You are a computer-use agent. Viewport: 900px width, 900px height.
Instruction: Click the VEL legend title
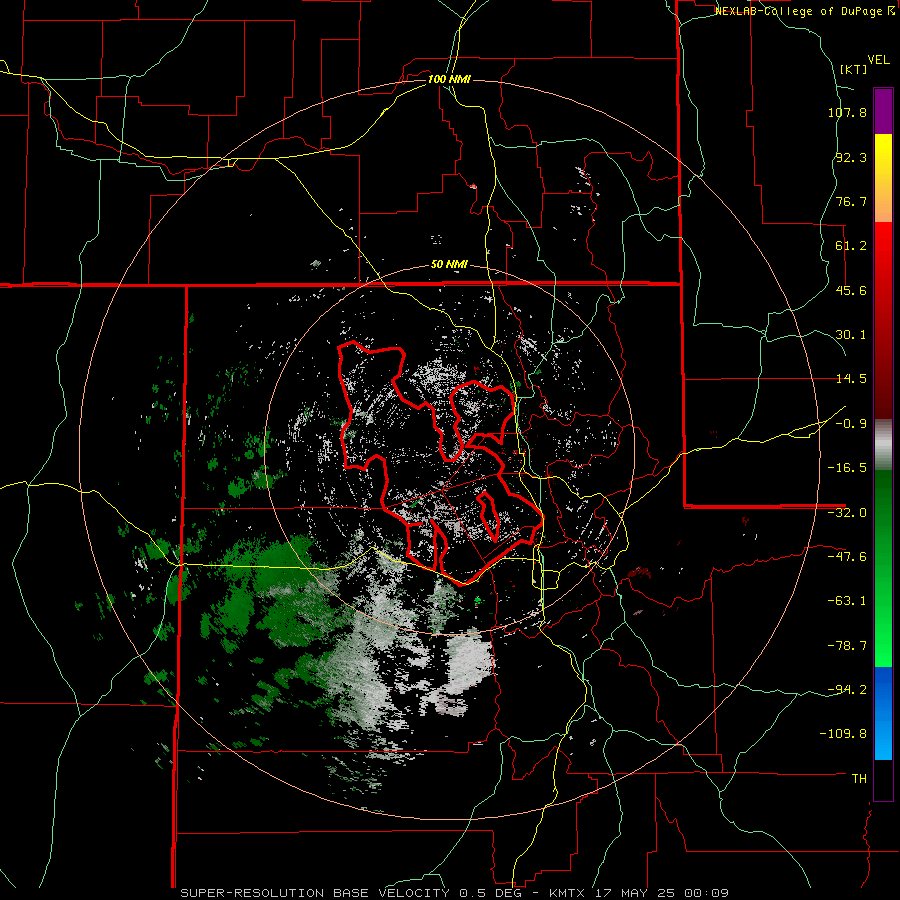click(878, 60)
